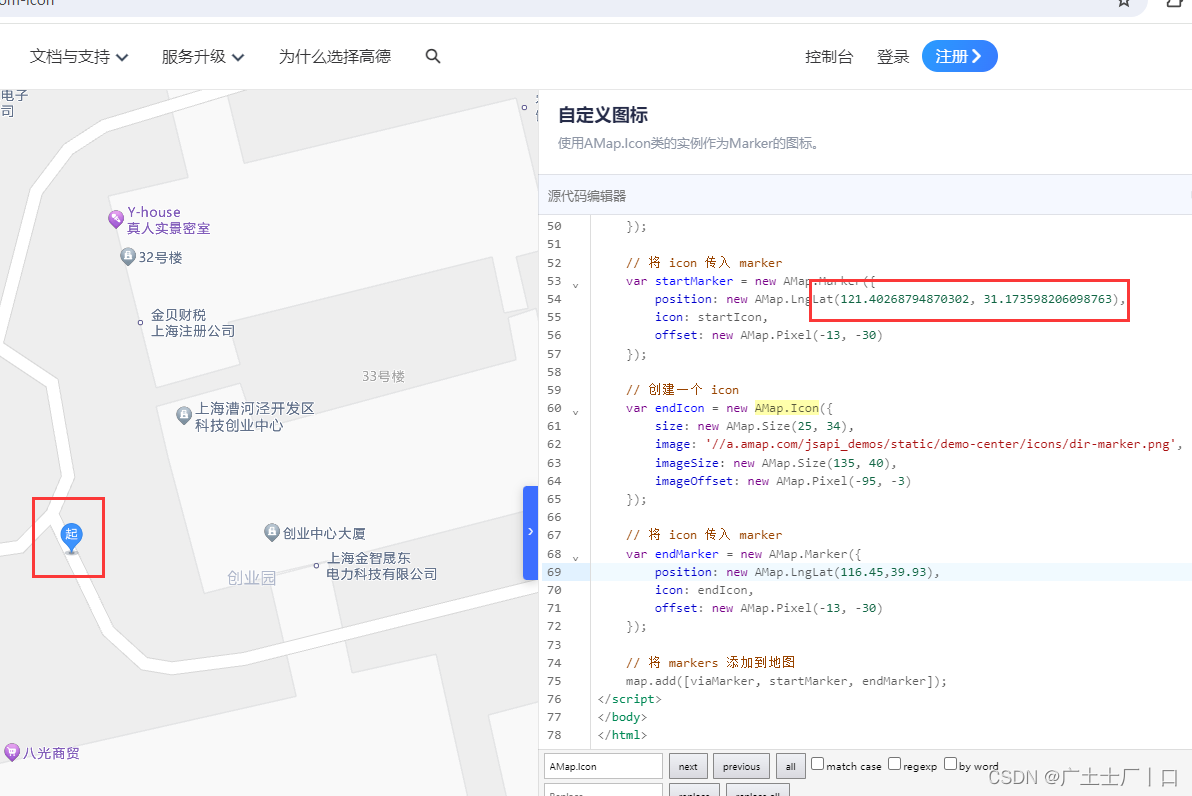Click the 八光商贸 shop icon
Viewport: 1192px width, 796px height.
11,753
